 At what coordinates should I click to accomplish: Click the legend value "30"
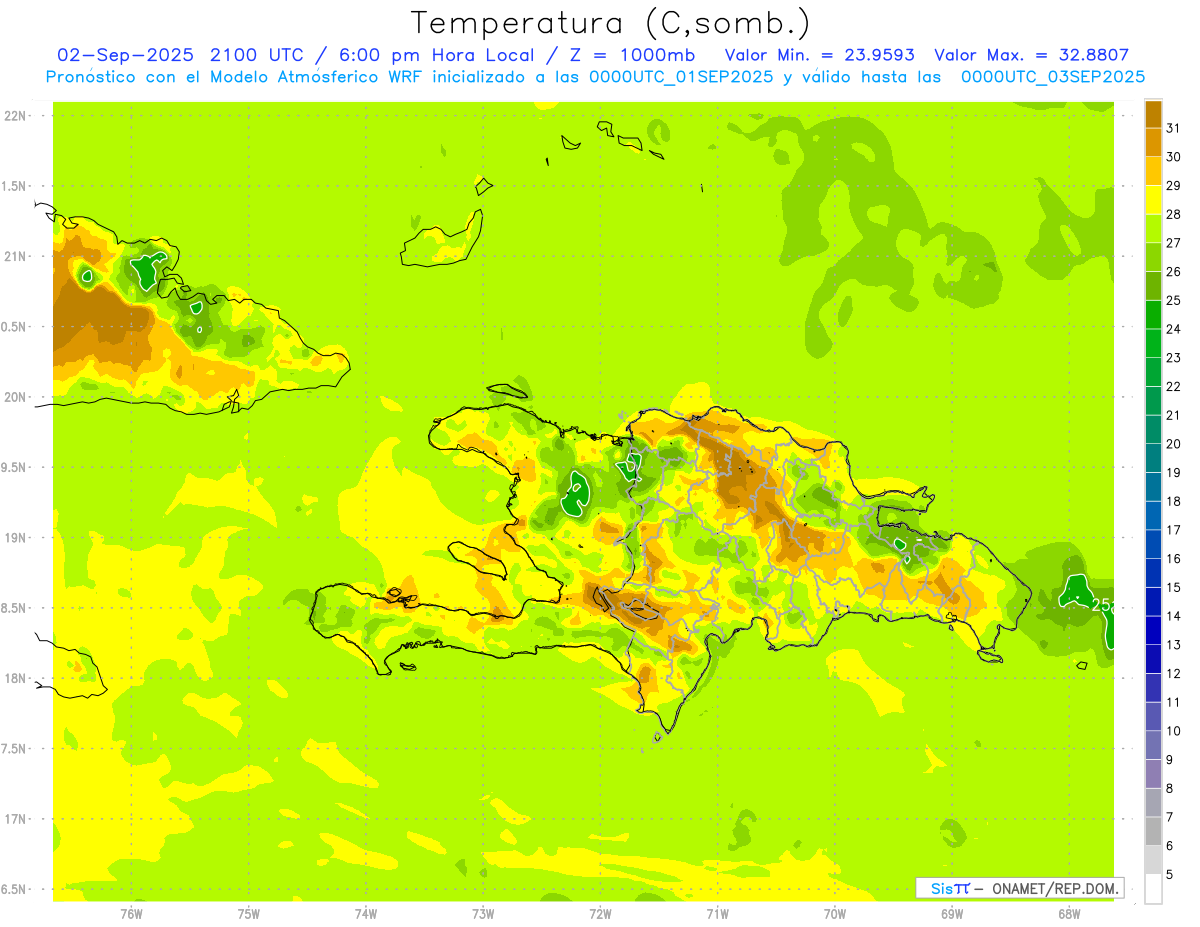pyautogui.click(x=1173, y=157)
